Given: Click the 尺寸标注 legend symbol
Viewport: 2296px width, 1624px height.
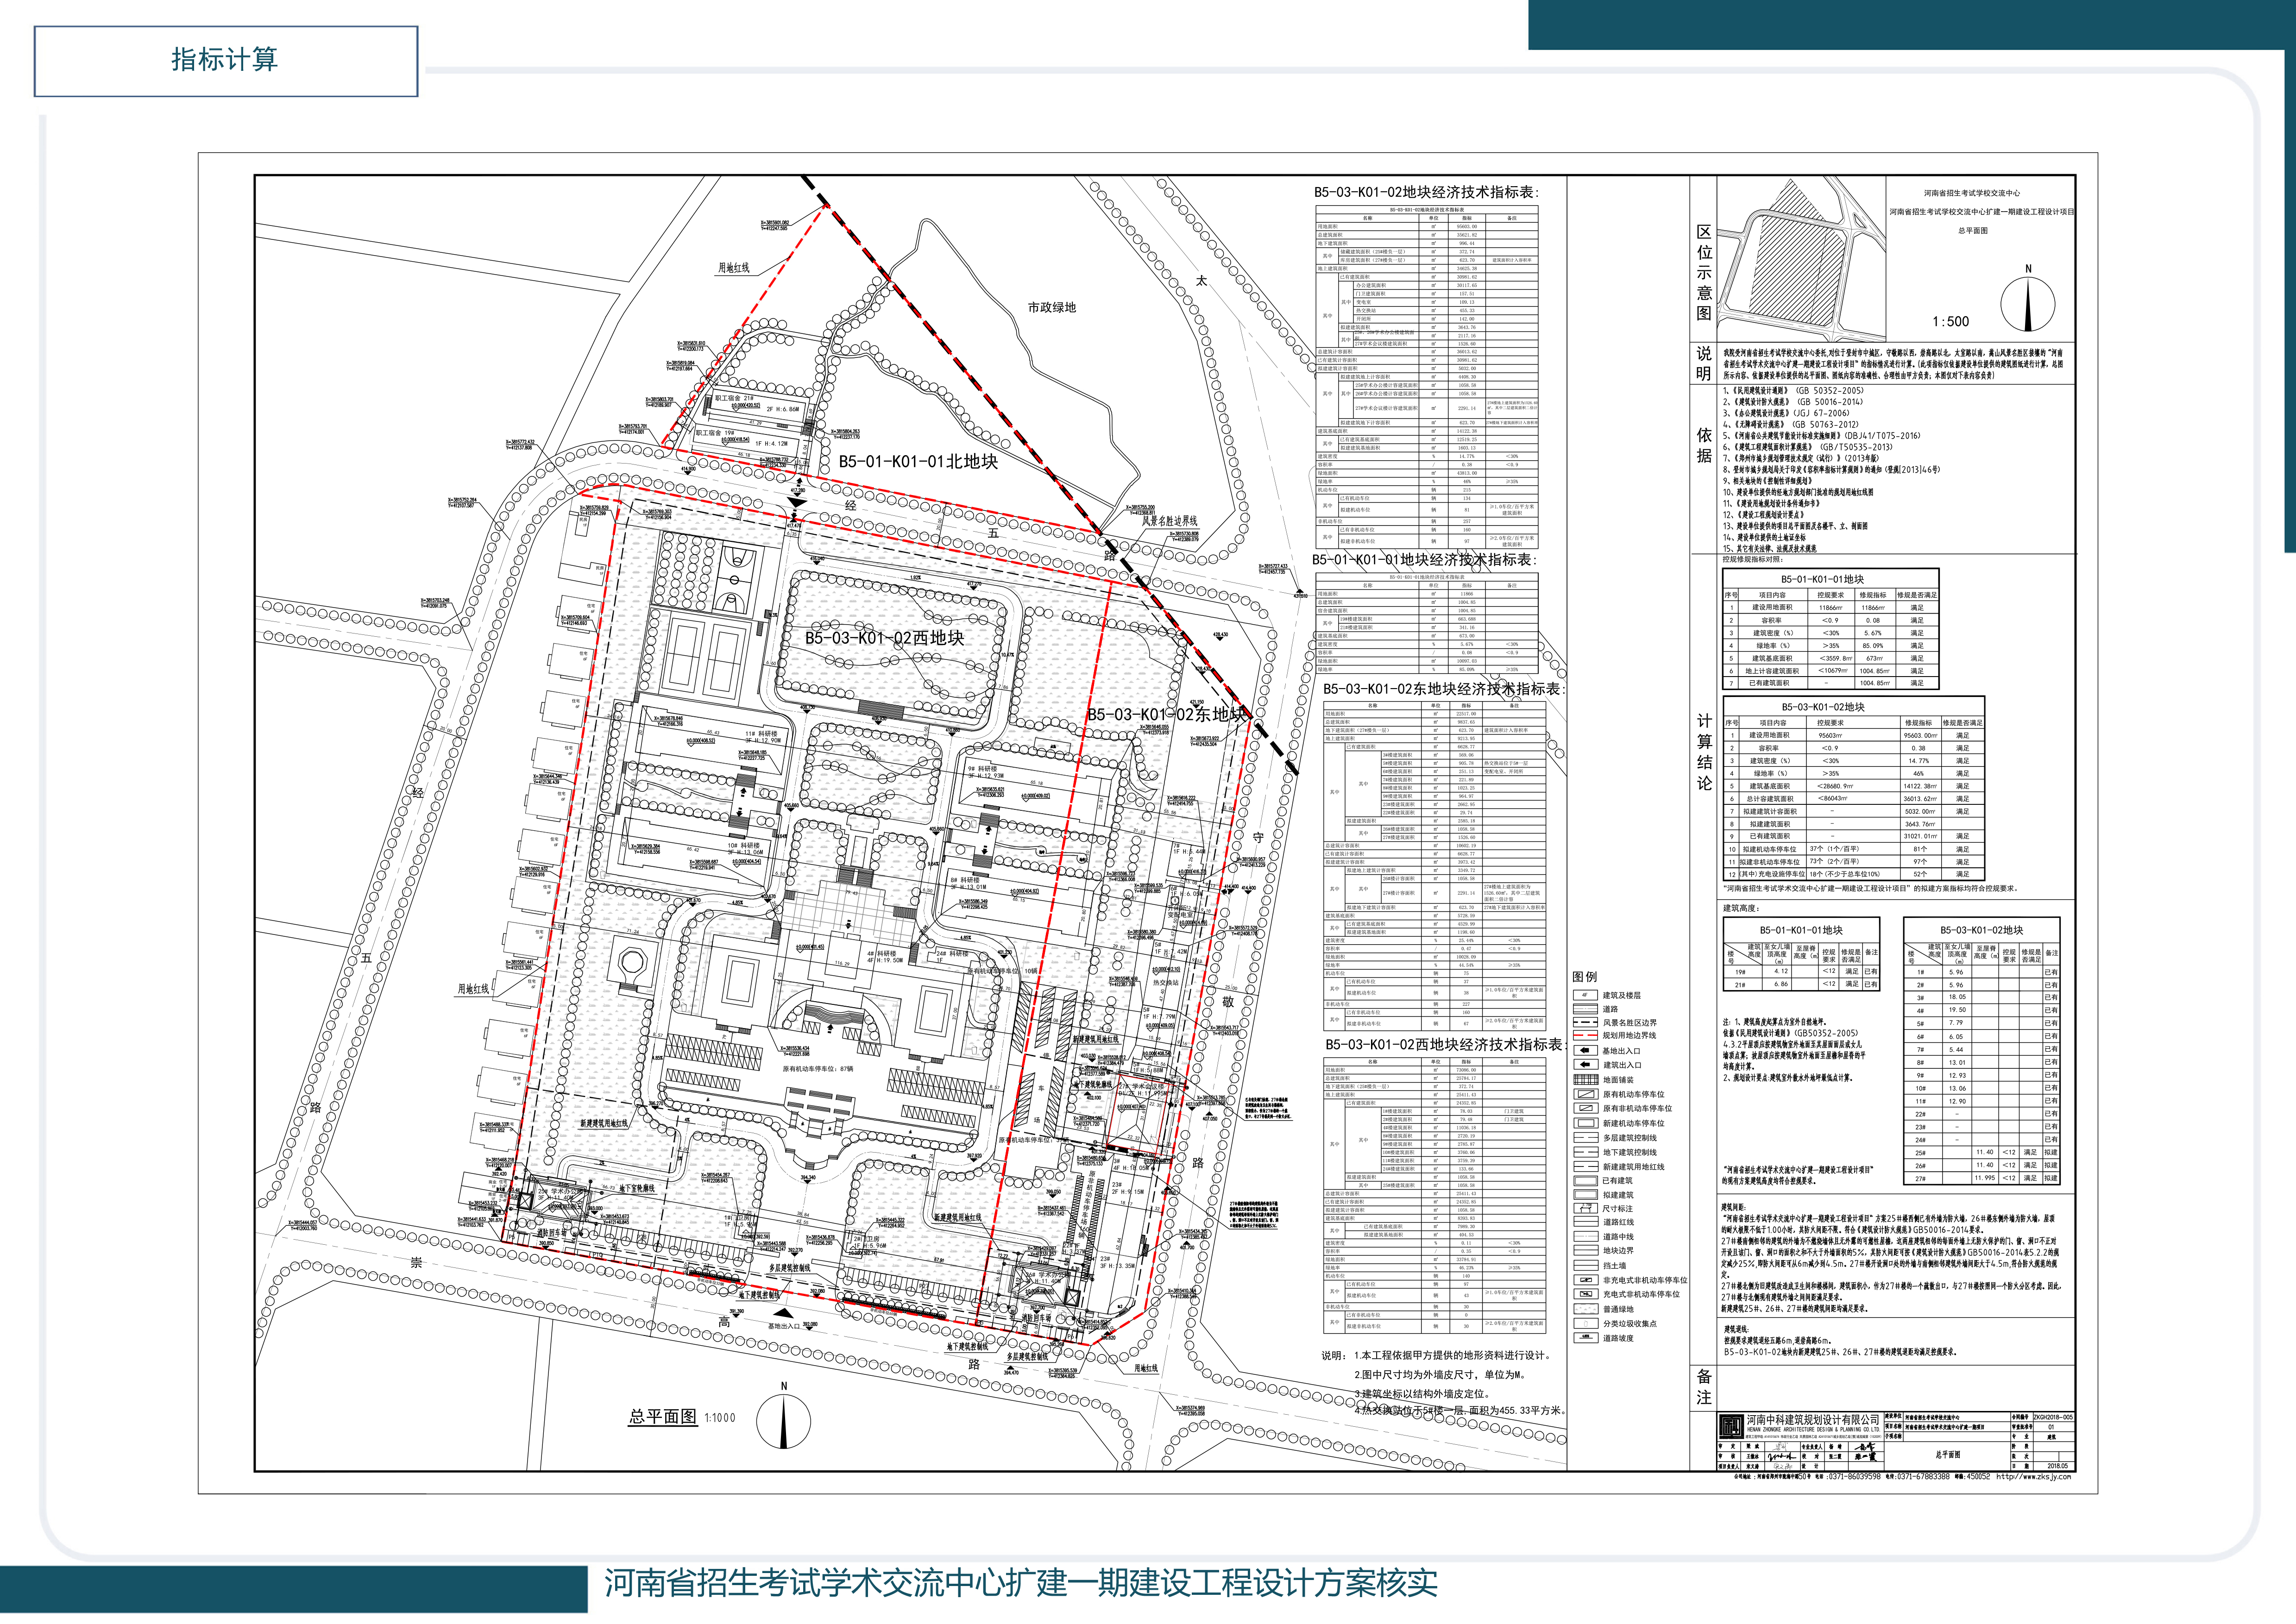Looking at the screenshot, I should [x=1585, y=1209].
